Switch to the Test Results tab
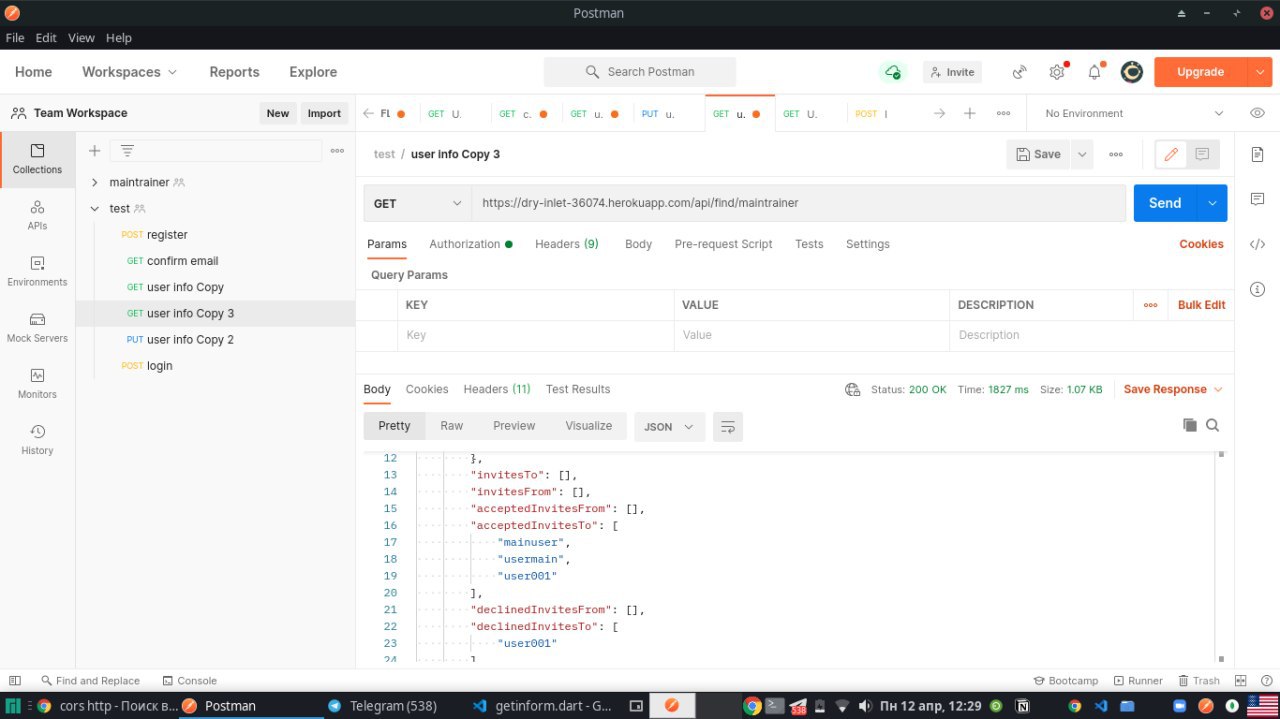 (x=578, y=389)
